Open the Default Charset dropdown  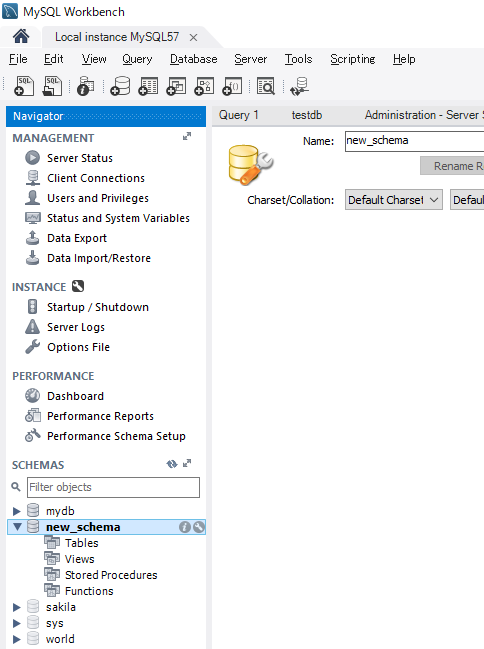[394, 200]
